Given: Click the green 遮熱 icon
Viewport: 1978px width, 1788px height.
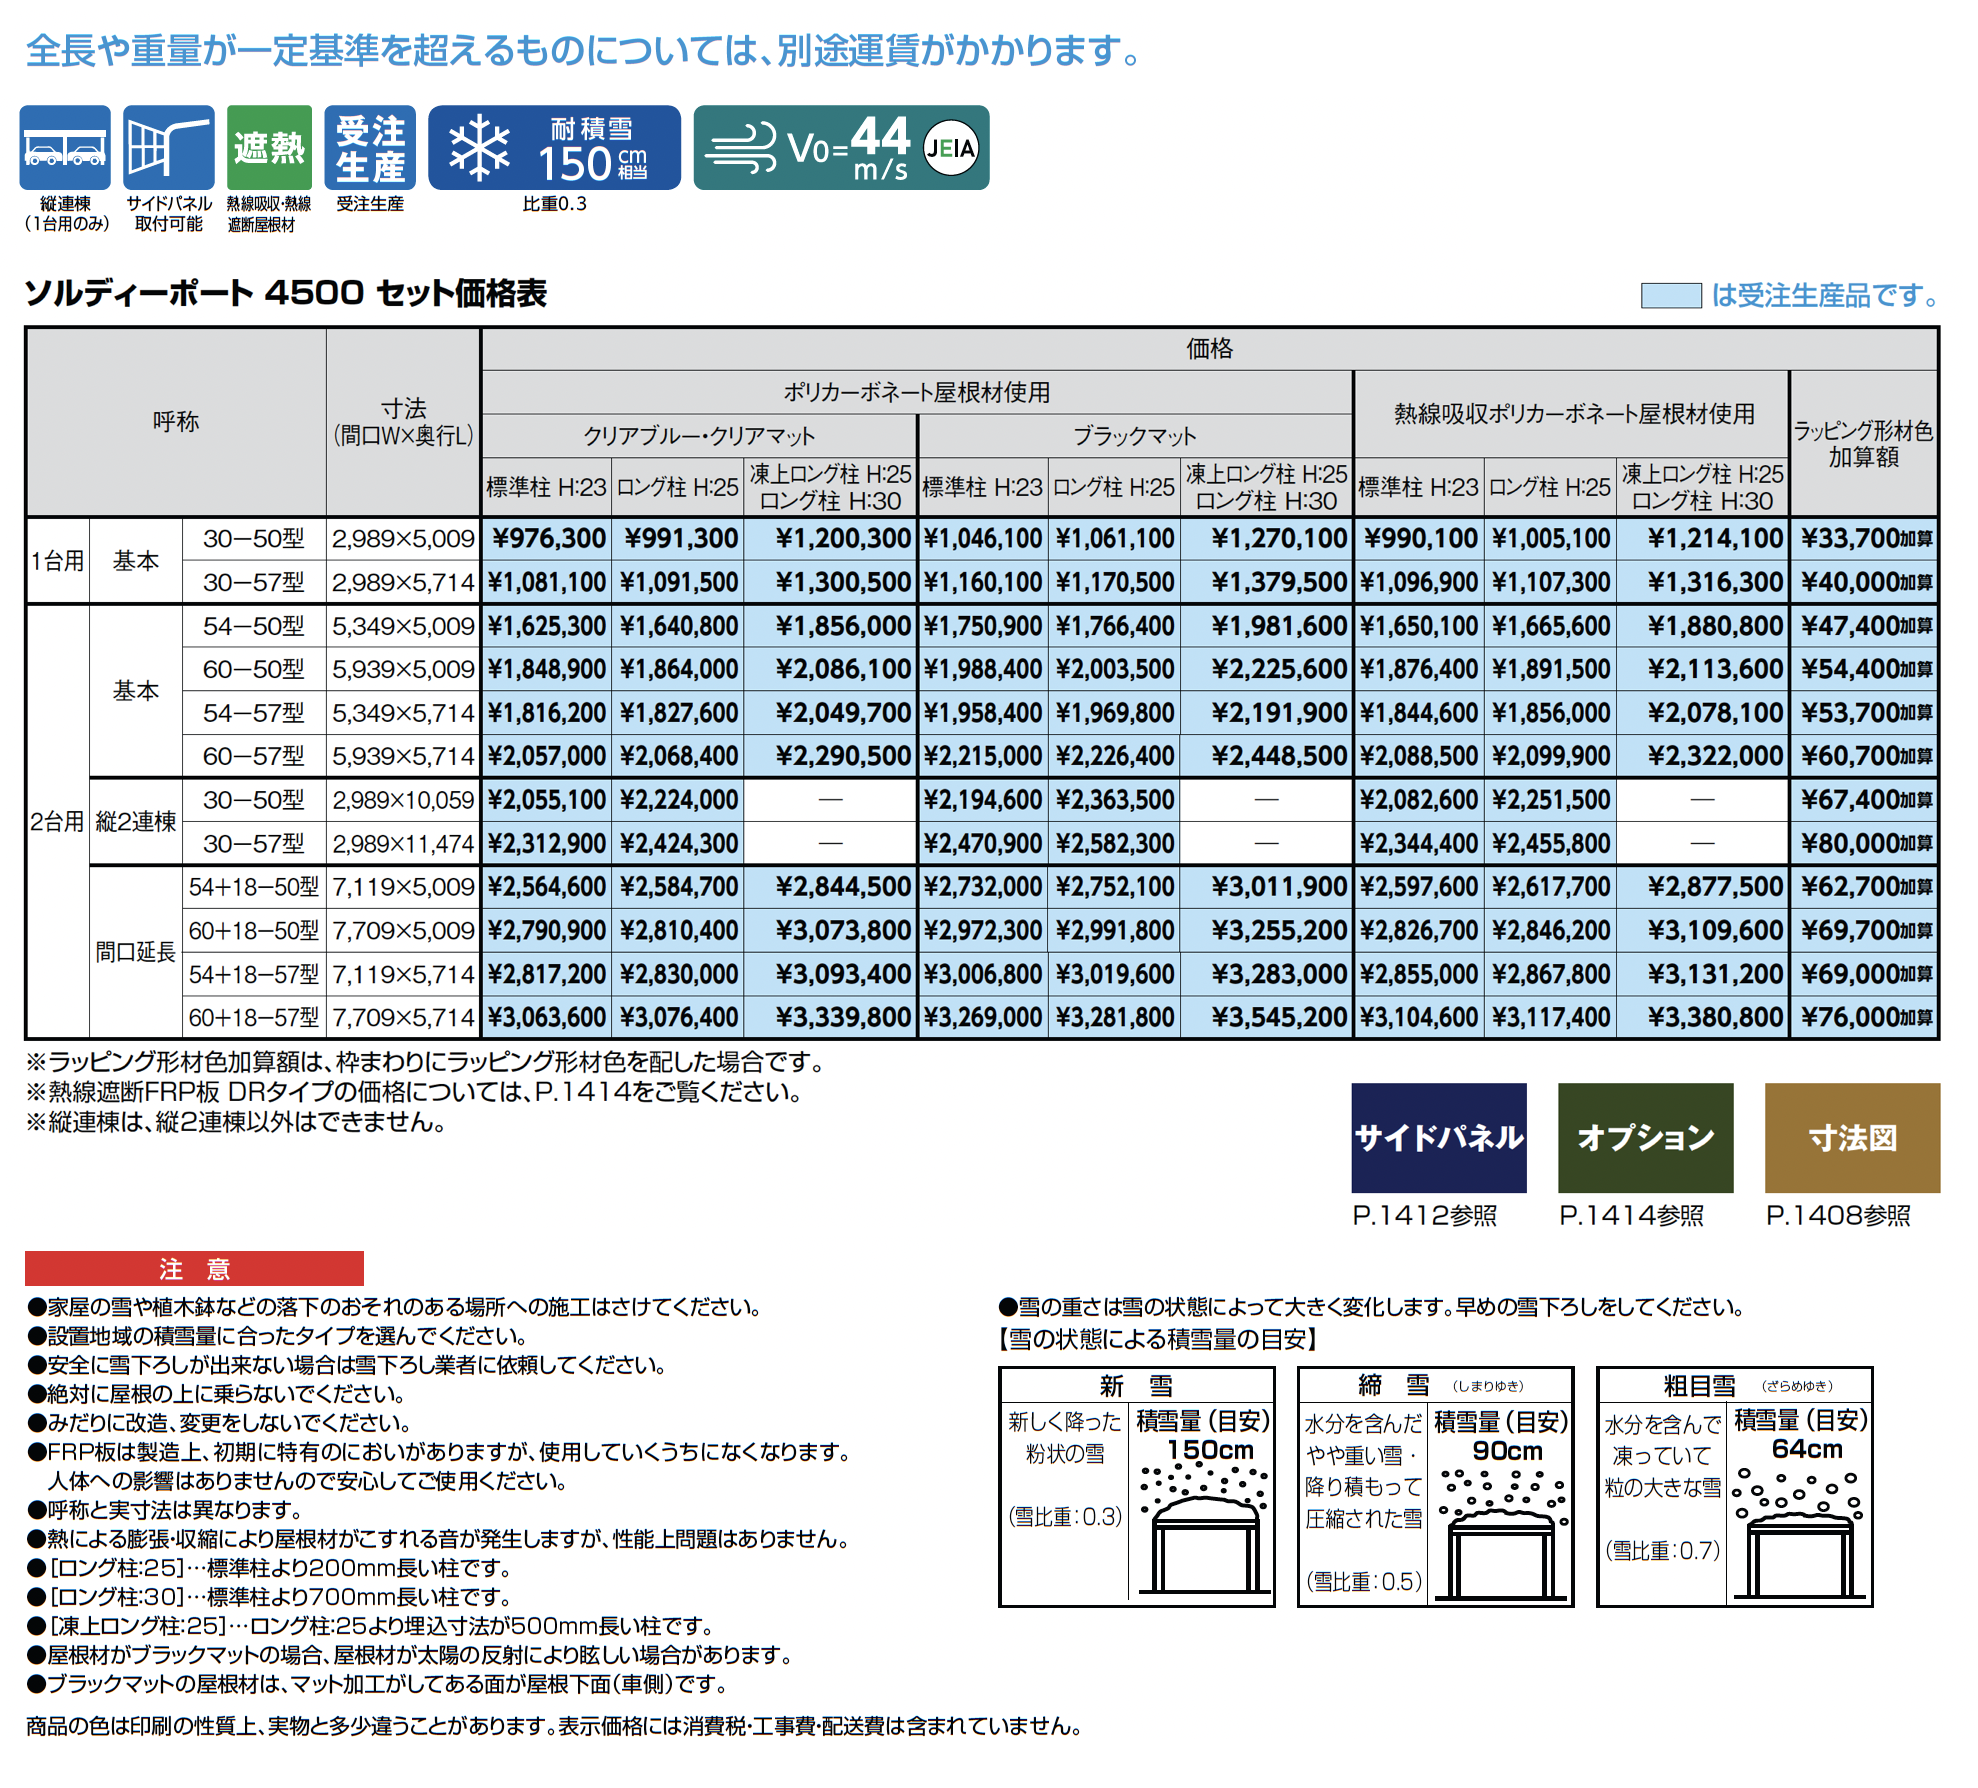Looking at the screenshot, I should [269, 148].
